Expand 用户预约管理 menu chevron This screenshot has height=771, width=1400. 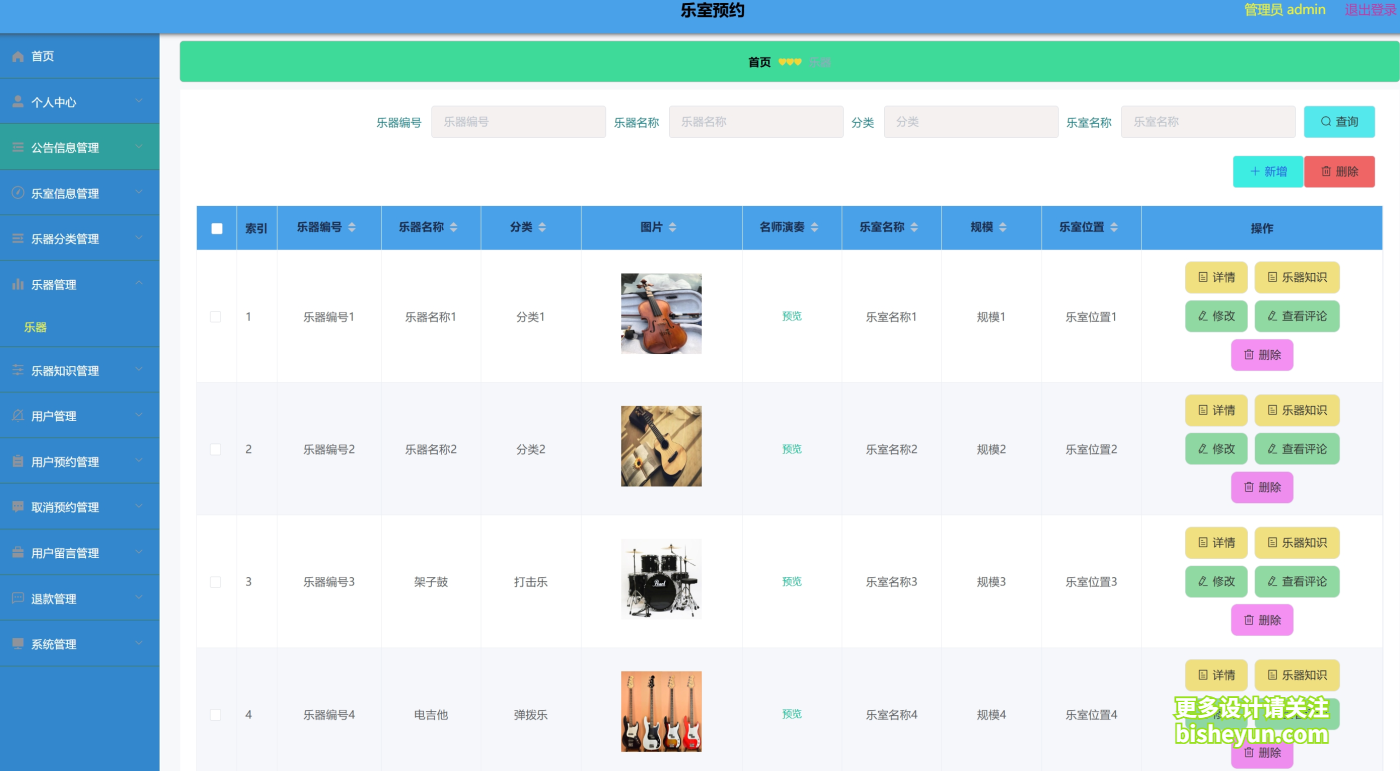[139, 462]
